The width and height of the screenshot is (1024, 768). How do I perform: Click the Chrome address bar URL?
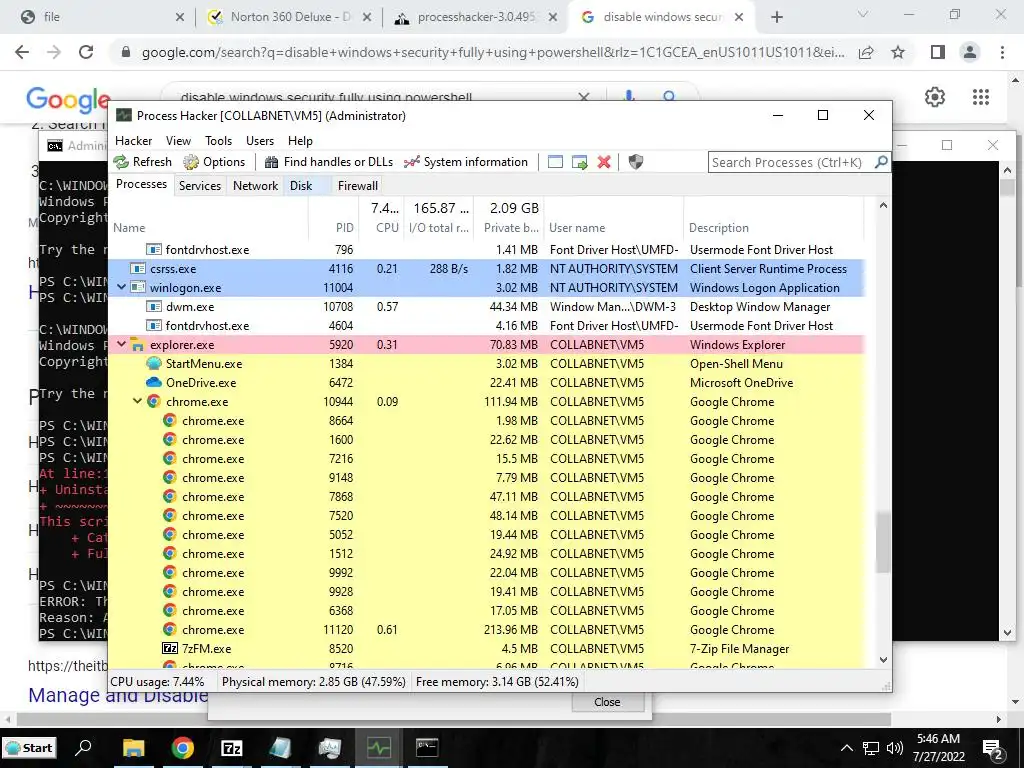click(x=493, y=52)
